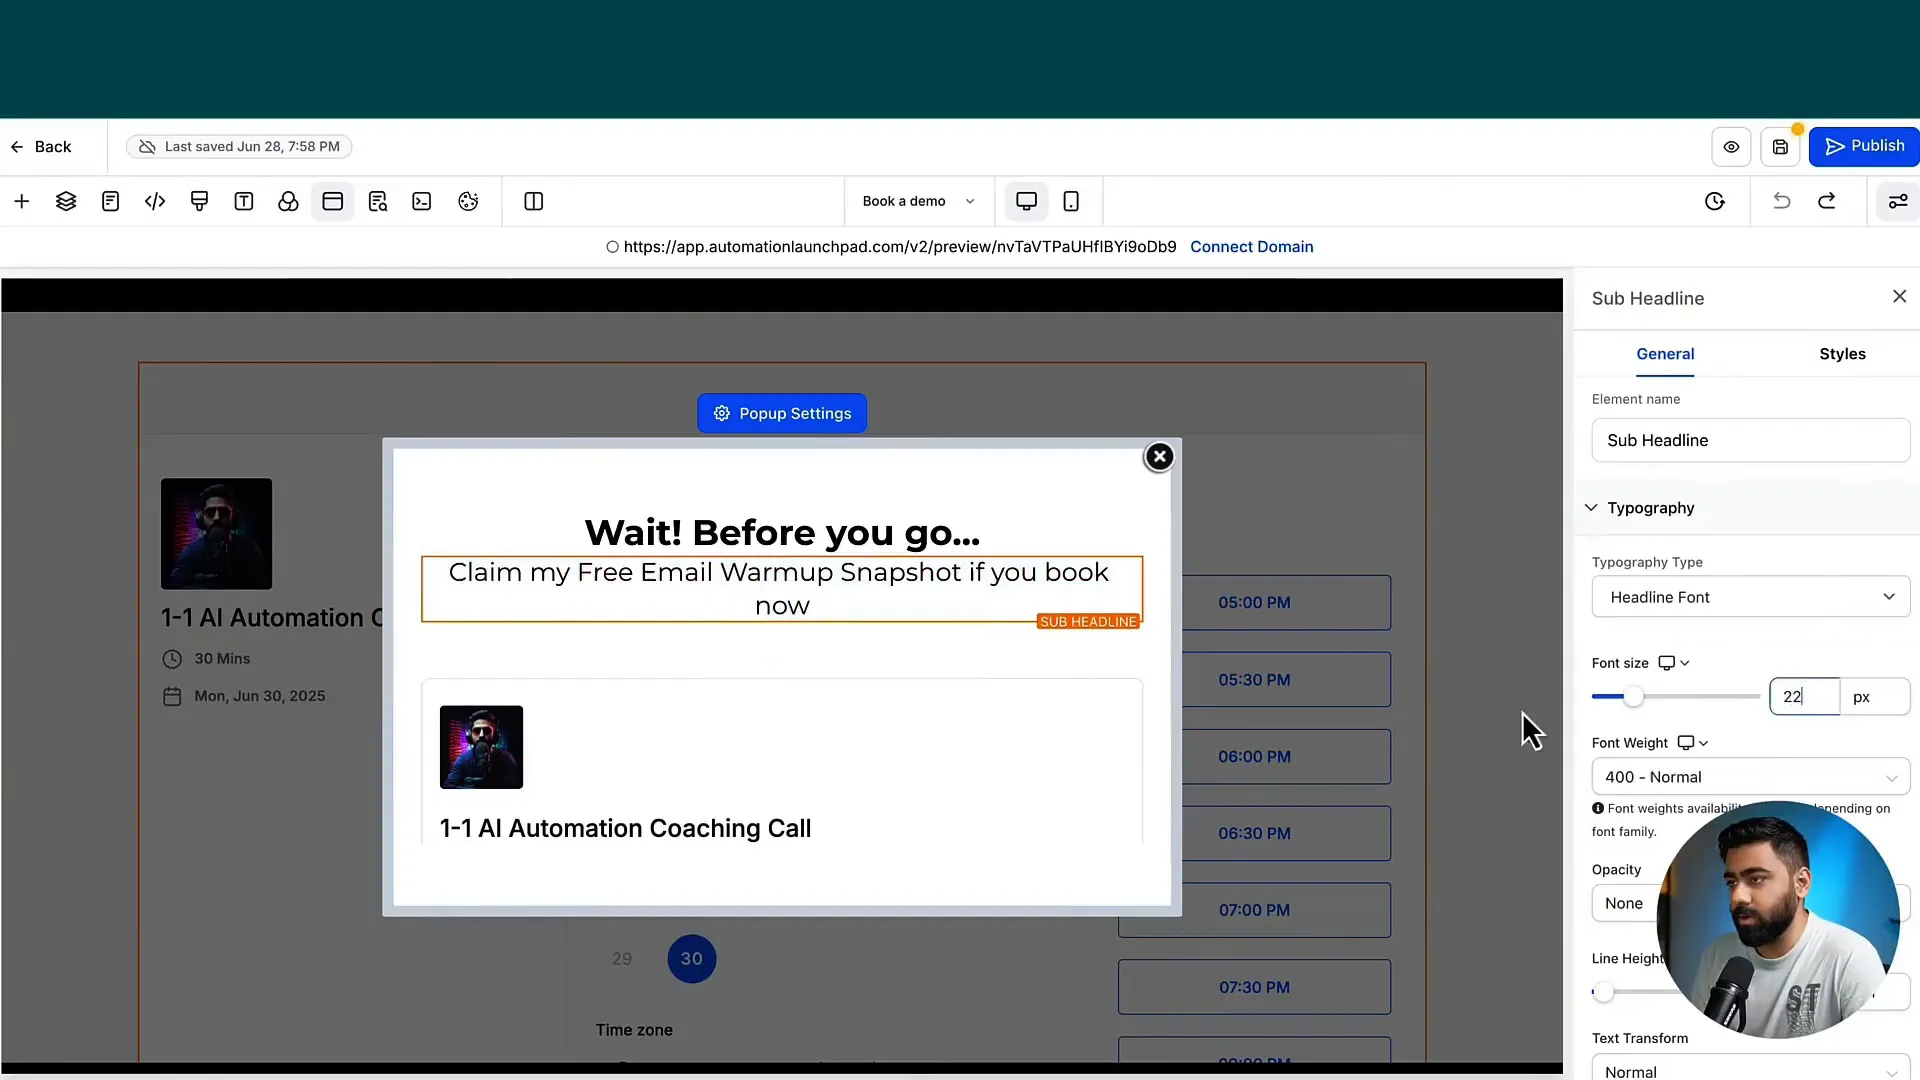Open the SEO search page icon
The height and width of the screenshot is (1080, 1920).
pos(377,201)
